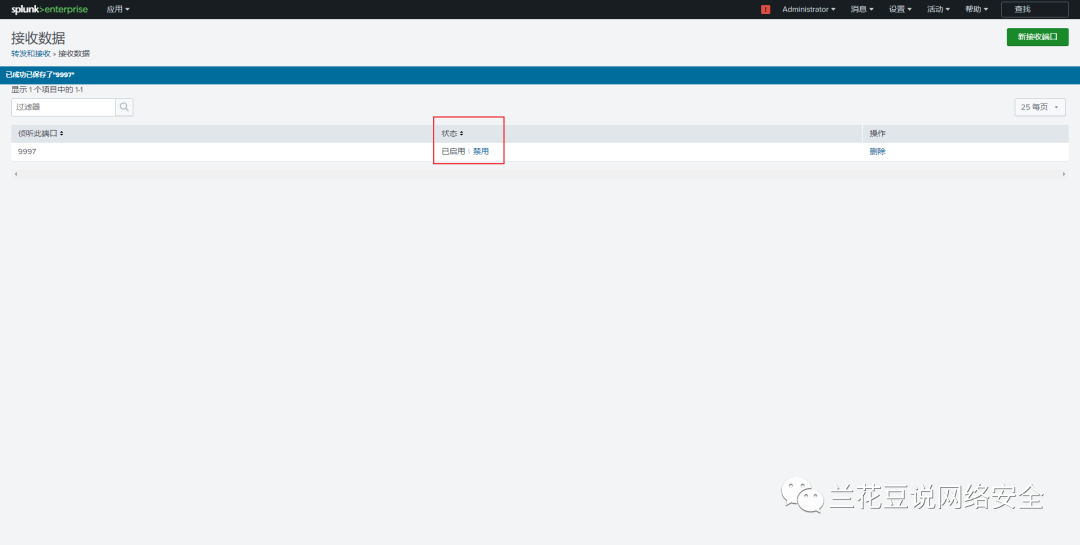This screenshot has height=545, width=1080.
Task: Sort by 侦听此端口 column header
Action: [x=41, y=134]
